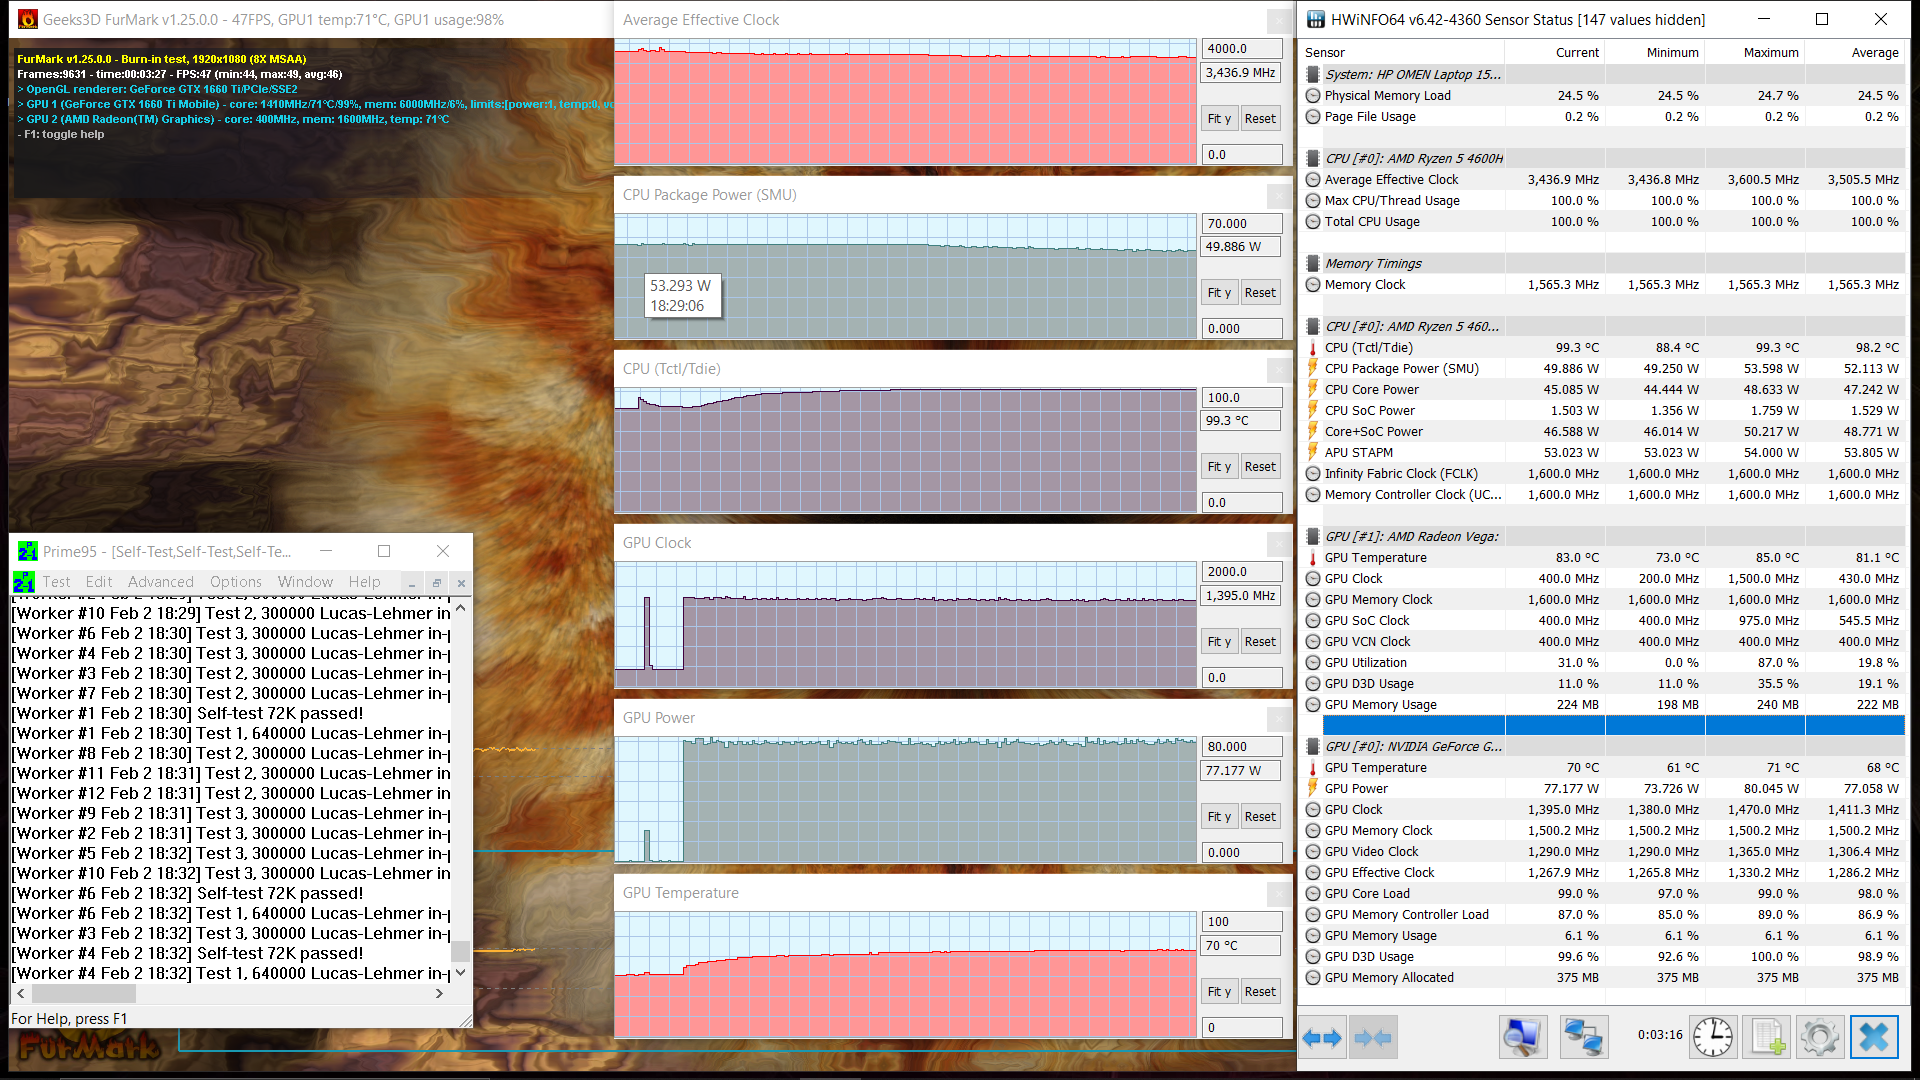
Task: Click the 4000.0 maximum field of Average Effective Clock graph
Action: pyautogui.click(x=1242, y=48)
